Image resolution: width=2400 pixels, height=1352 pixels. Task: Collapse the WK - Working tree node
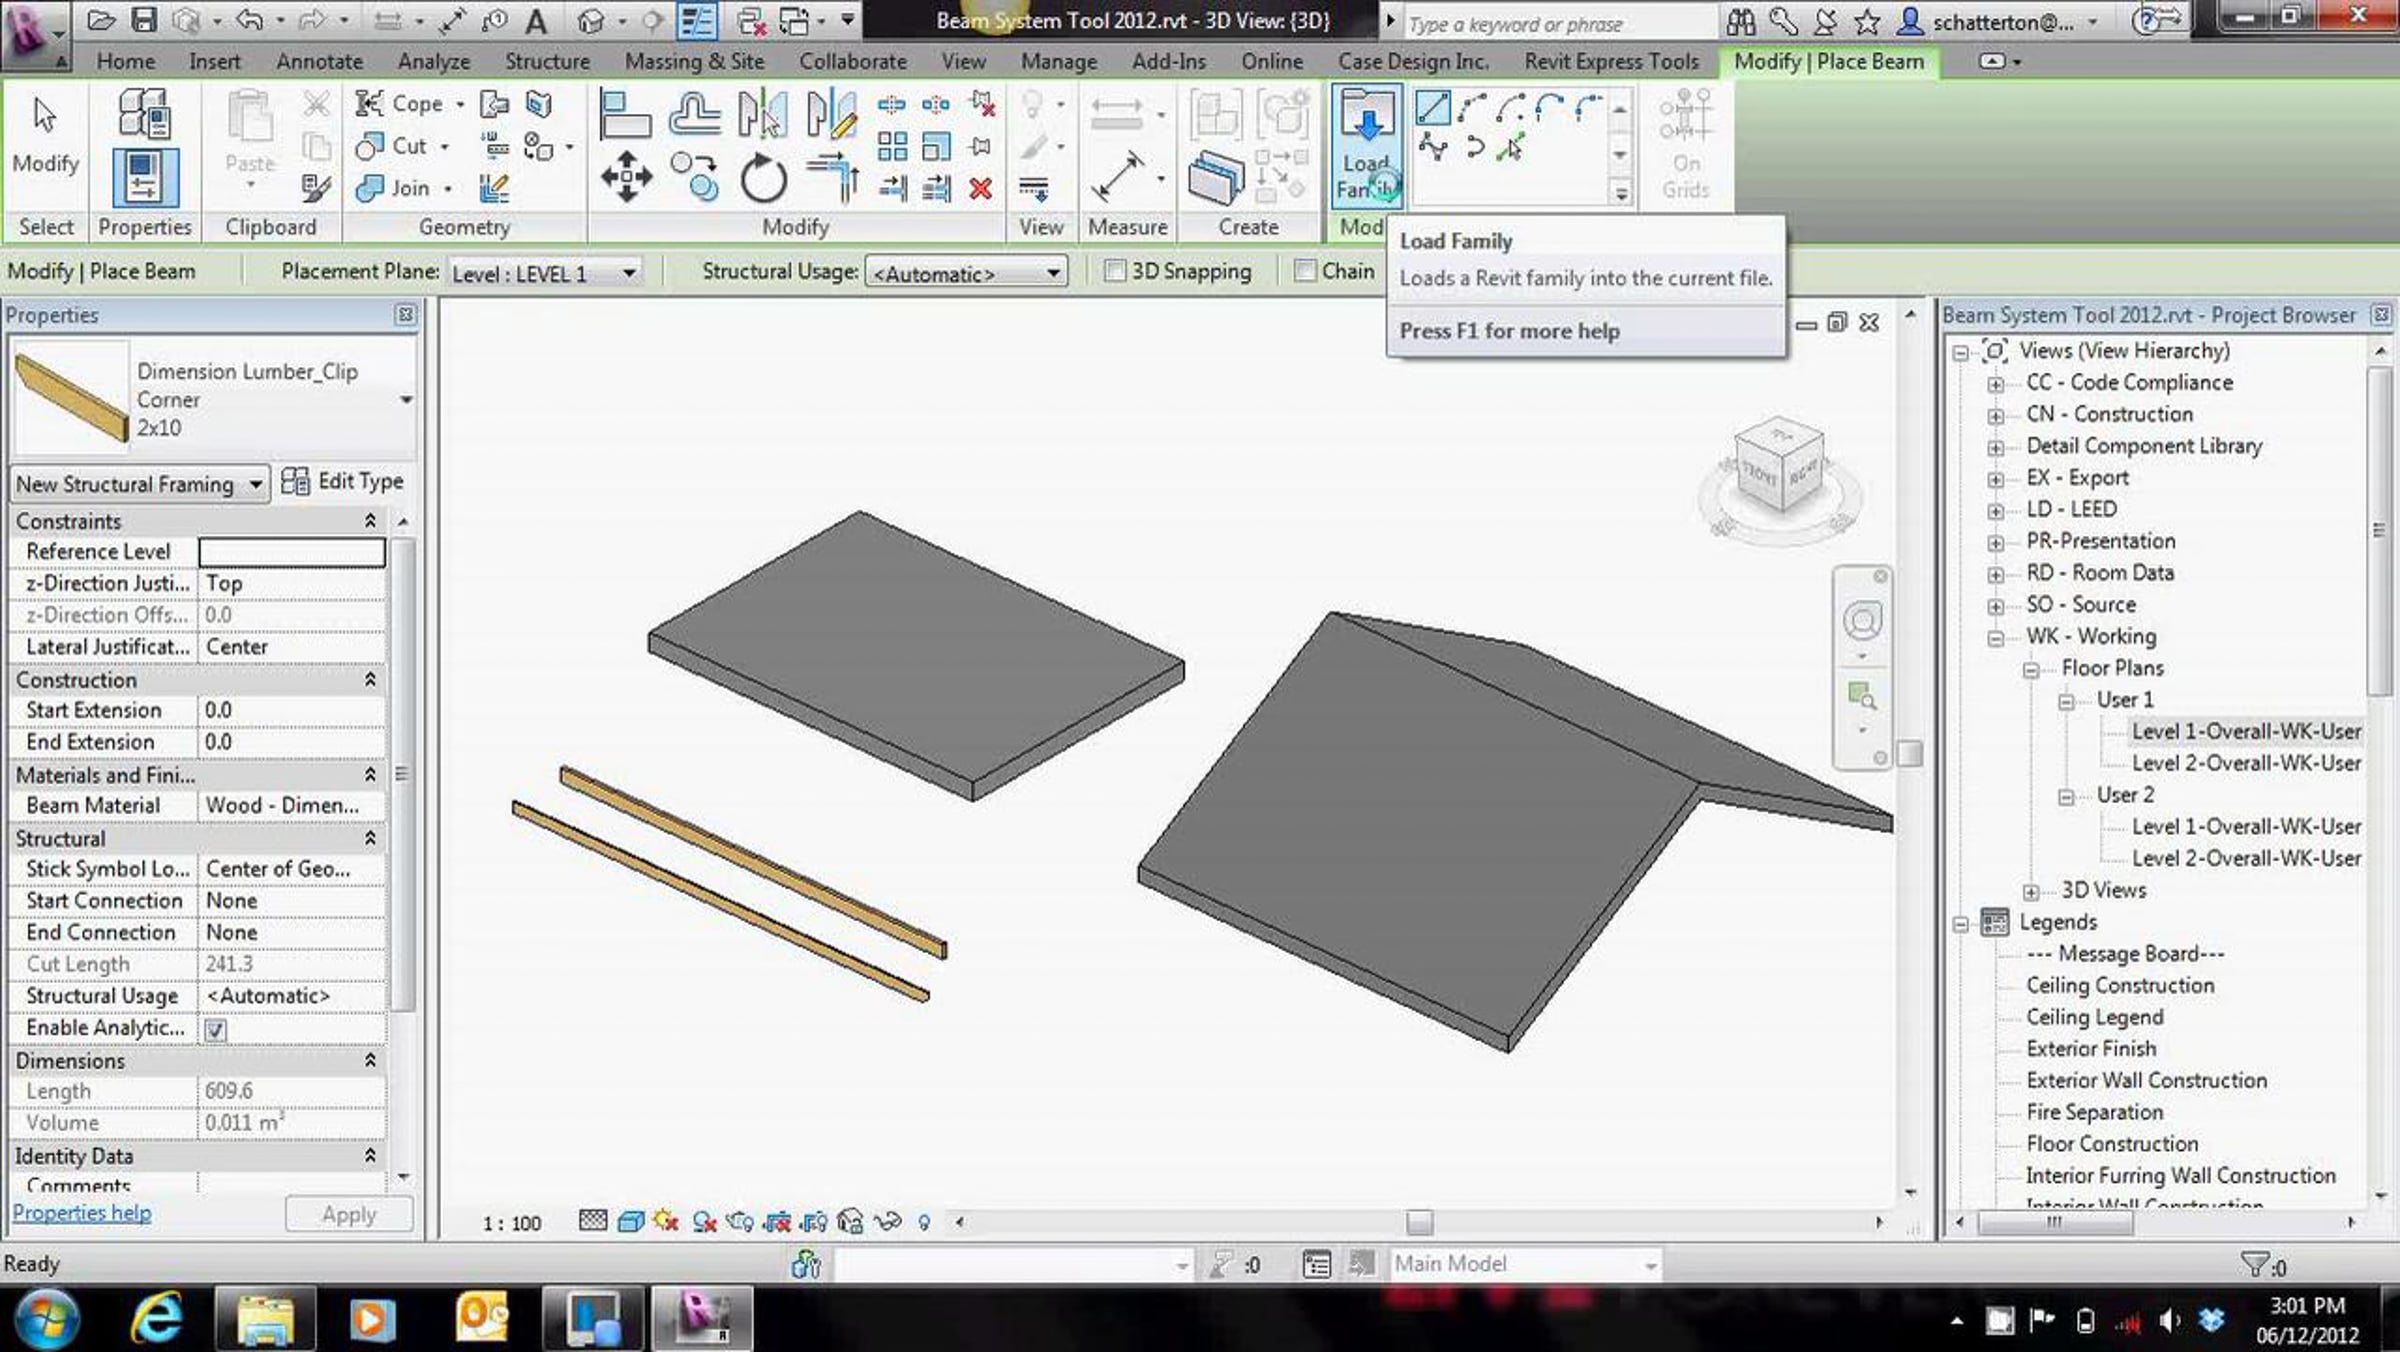1996,638
